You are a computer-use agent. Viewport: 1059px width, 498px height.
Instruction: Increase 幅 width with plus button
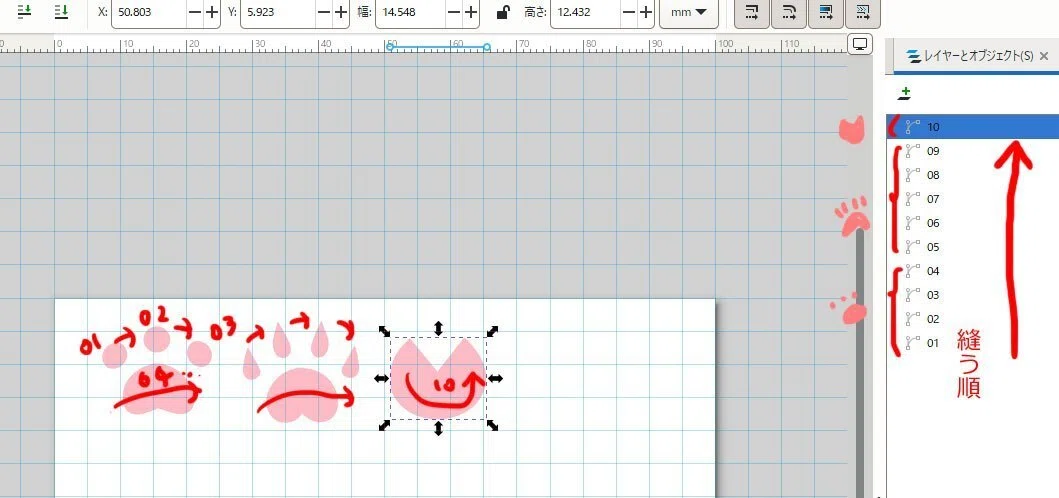point(471,12)
